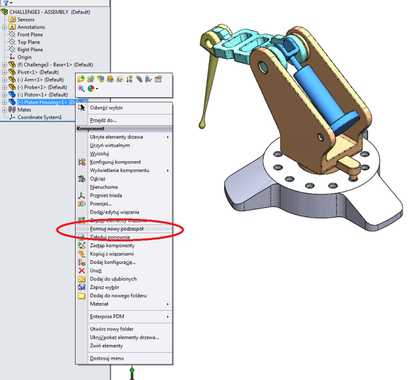Click the Component Properties icon in context toolbar

point(158,79)
